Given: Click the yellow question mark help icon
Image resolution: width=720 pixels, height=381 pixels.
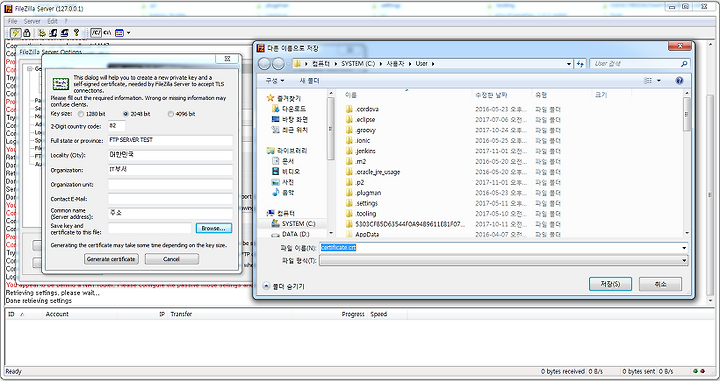Looking at the screenshot, I should [x=77, y=33].
